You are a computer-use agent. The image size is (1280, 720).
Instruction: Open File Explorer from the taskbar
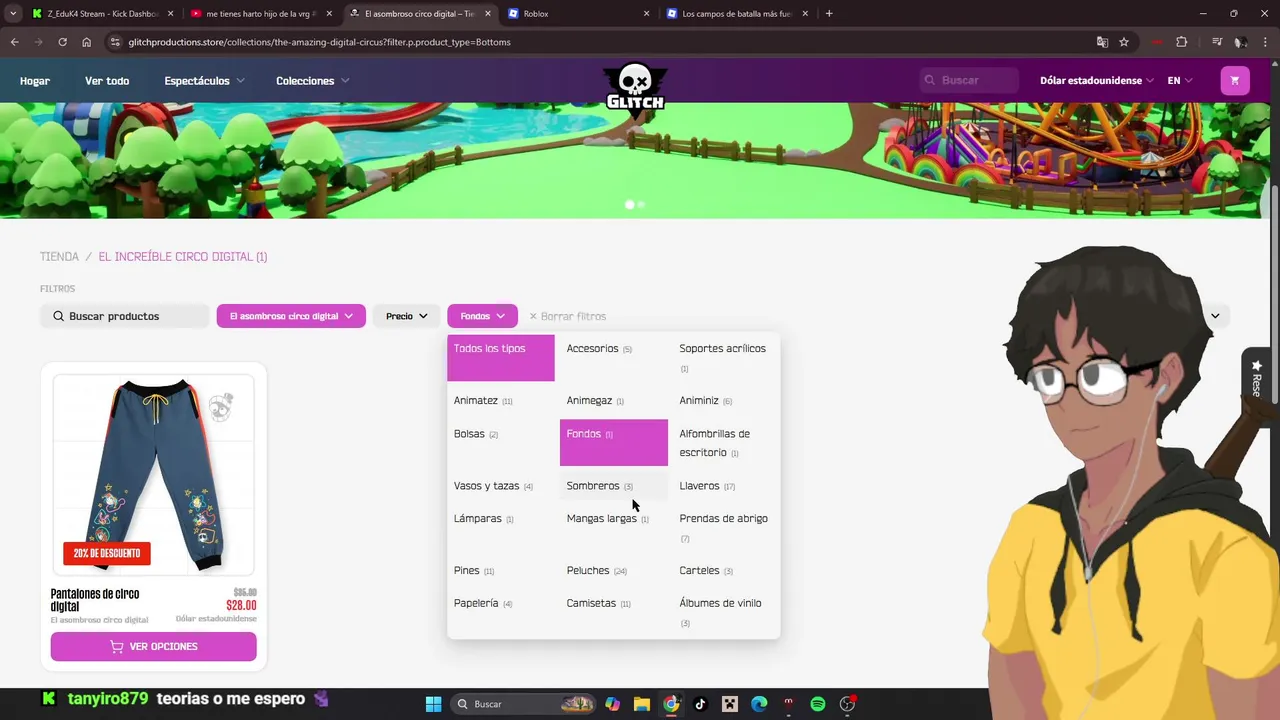pyautogui.click(x=642, y=704)
